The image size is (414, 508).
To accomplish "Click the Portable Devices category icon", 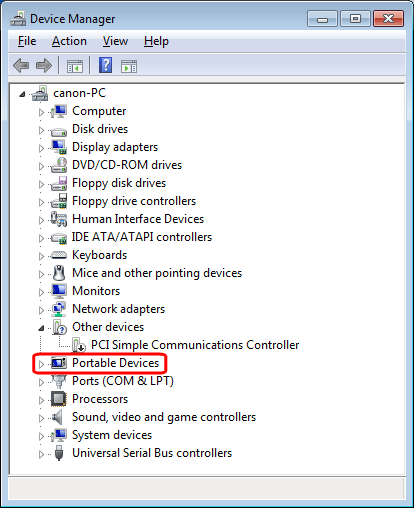I will pyautogui.click(x=59, y=363).
